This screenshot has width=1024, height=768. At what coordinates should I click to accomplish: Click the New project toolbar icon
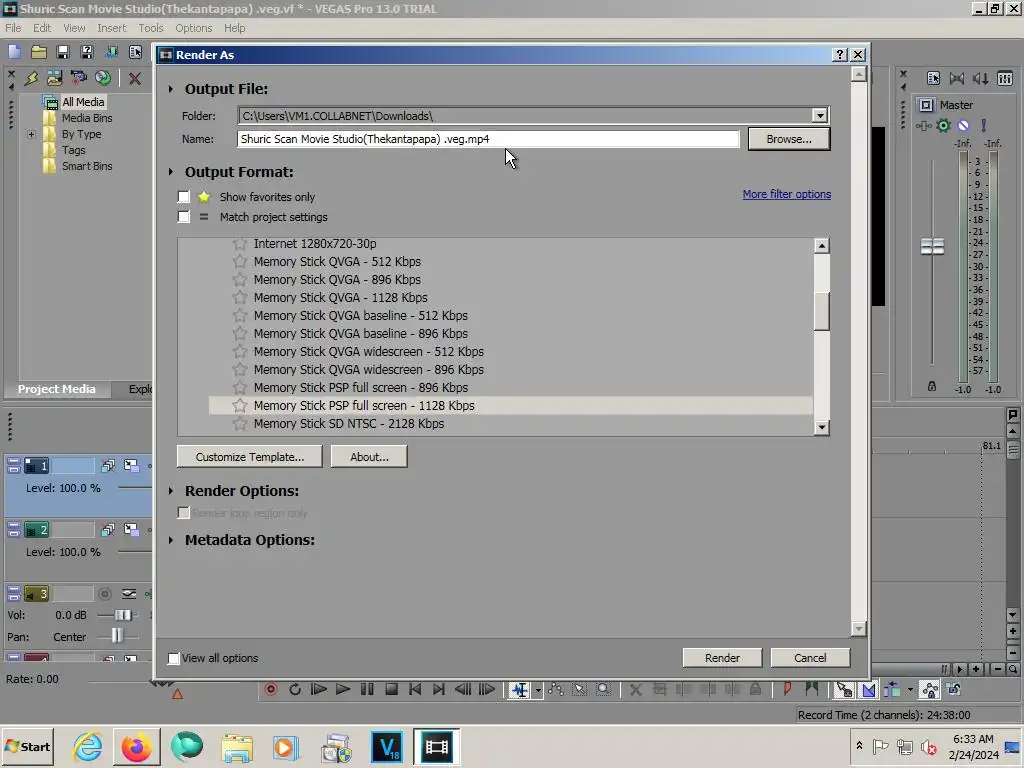click(x=15, y=52)
